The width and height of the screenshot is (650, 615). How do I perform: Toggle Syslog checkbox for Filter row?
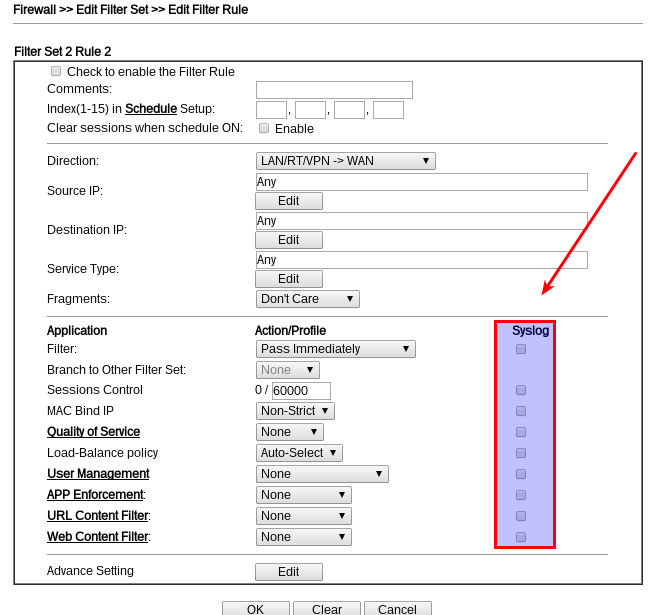pos(520,349)
